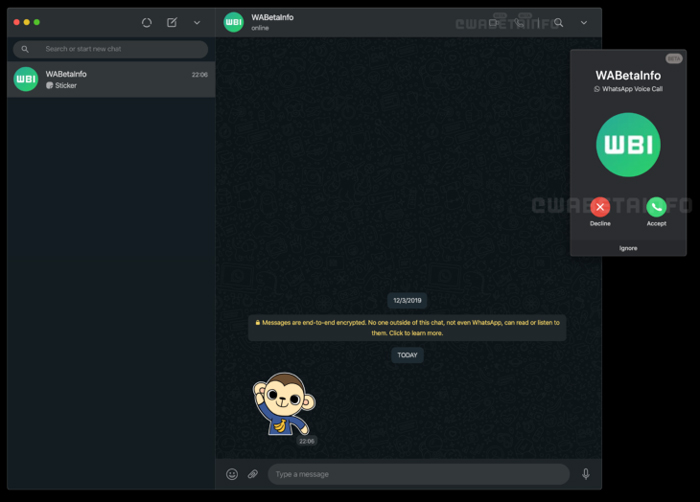Click the 12/3/2019 date label
Image resolution: width=700 pixels, height=502 pixels.
pos(407,301)
